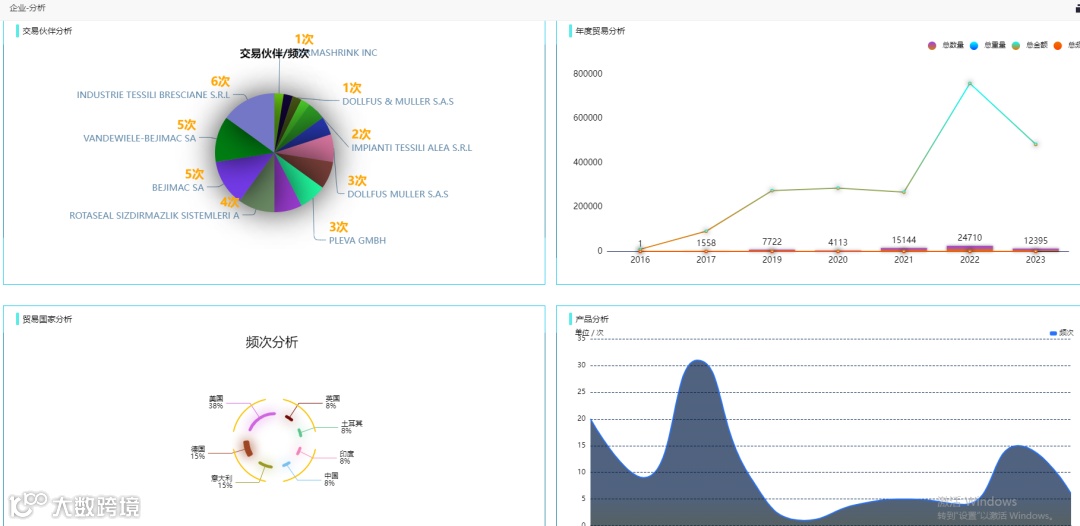Click the 24710 bar value label
The image size is (1080, 526).
coord(969,238)
